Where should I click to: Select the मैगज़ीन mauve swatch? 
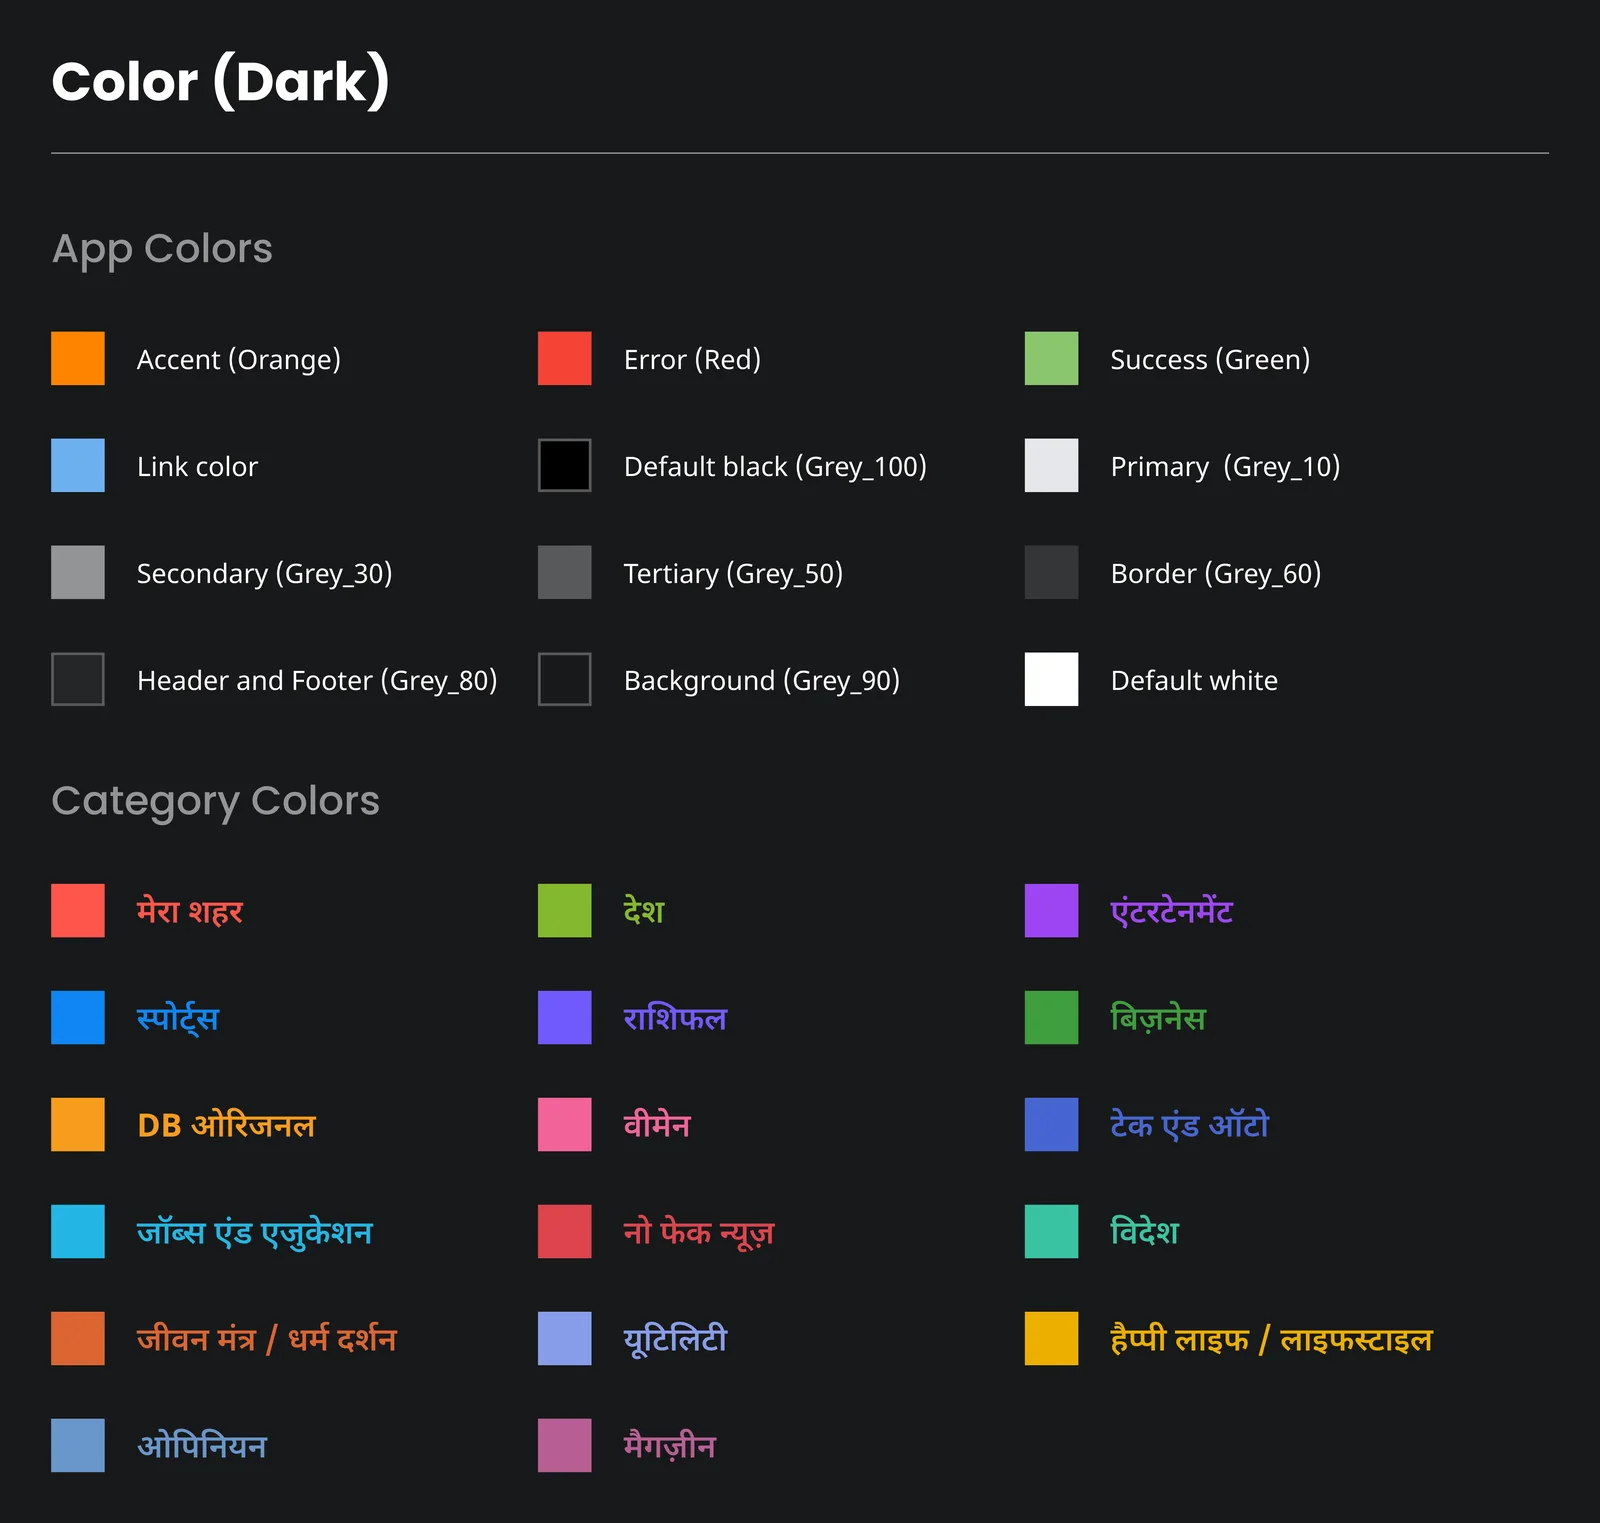[x=565, y=1445]
